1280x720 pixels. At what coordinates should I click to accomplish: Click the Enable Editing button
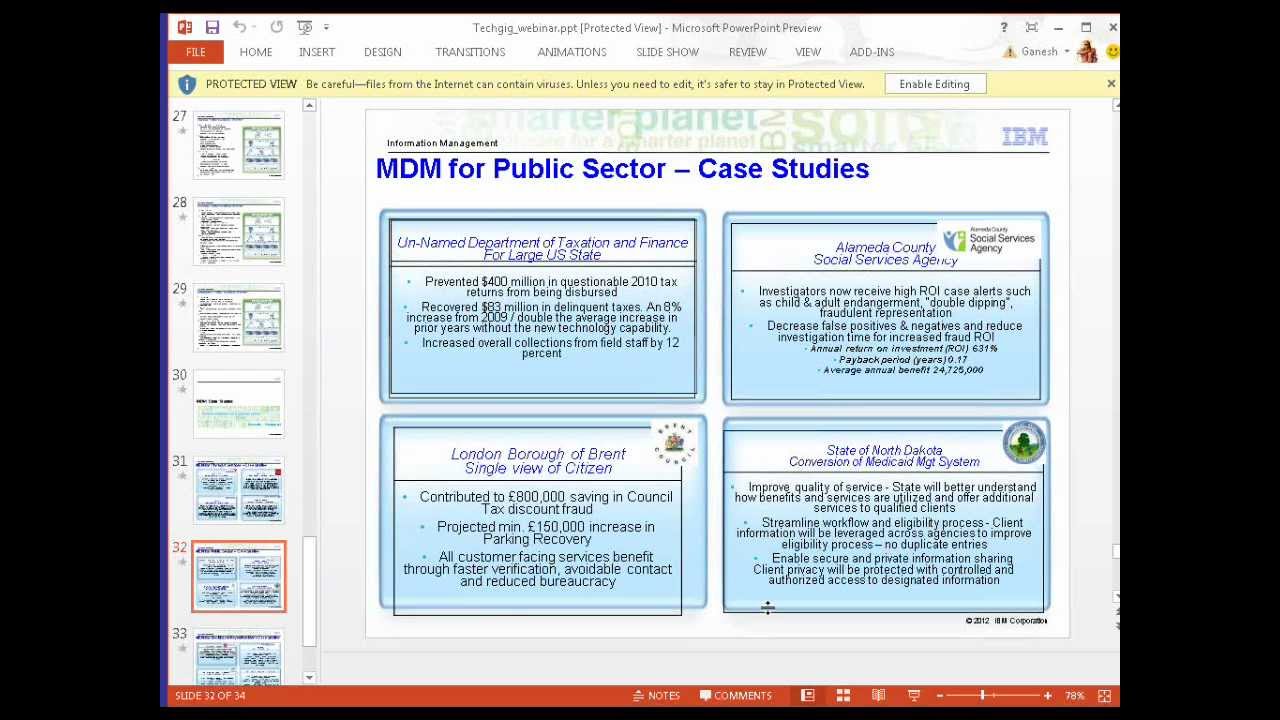(934, 84)
